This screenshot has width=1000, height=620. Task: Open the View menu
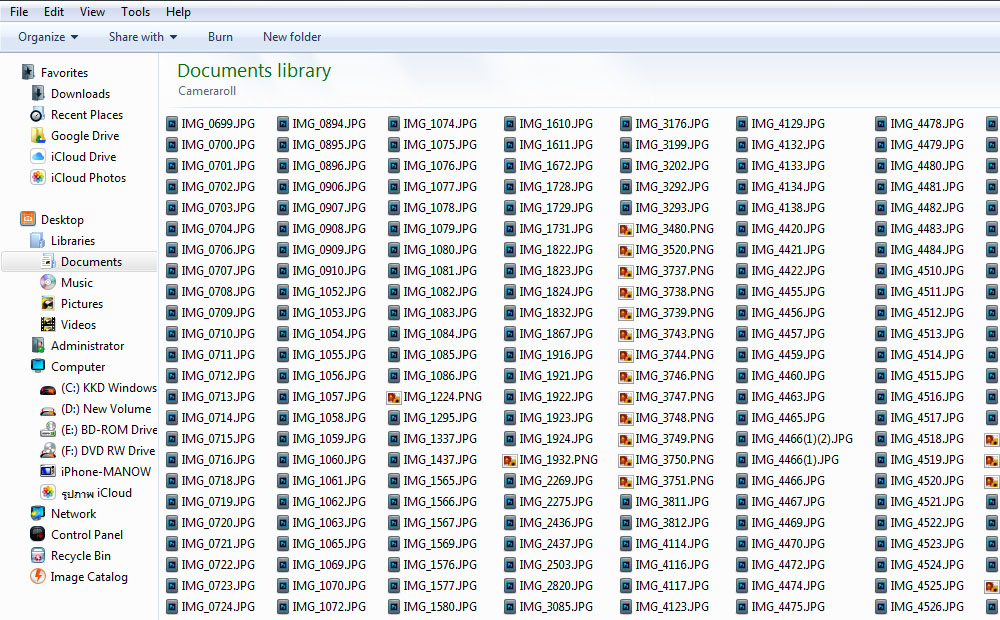pos(92,11)
